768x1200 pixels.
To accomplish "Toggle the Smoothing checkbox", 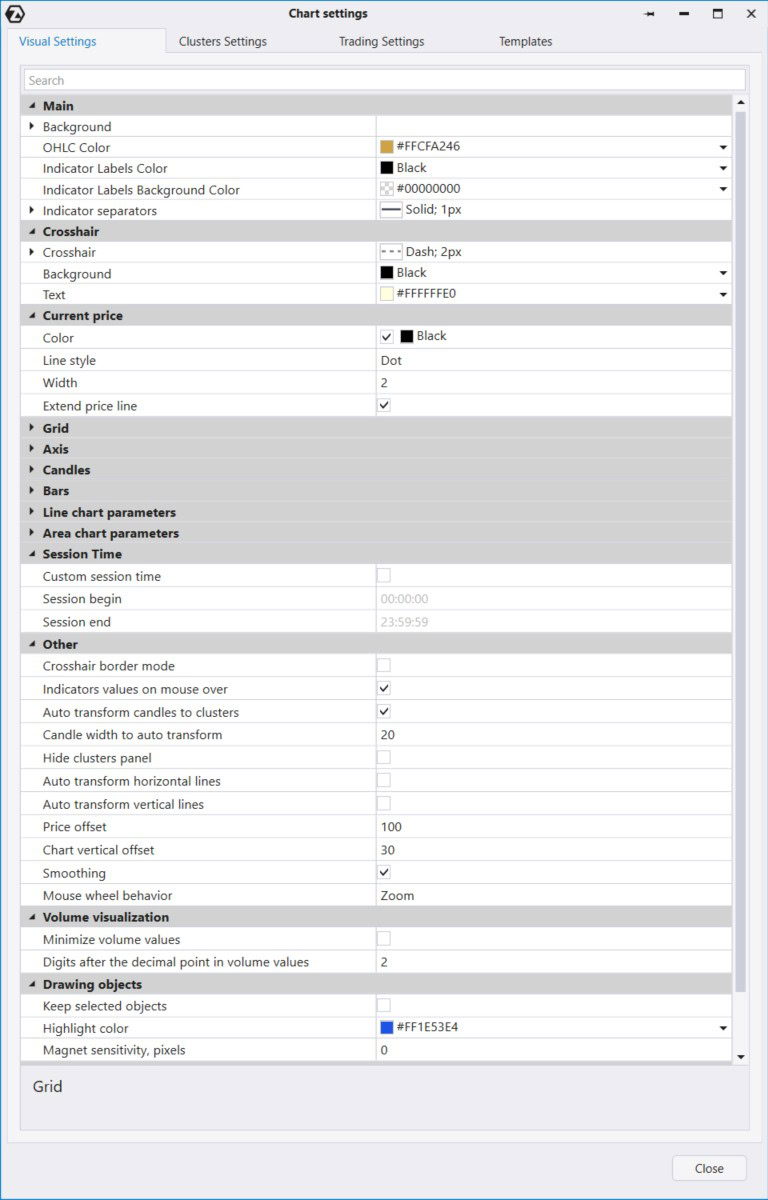I will click(x=384, y=873).
